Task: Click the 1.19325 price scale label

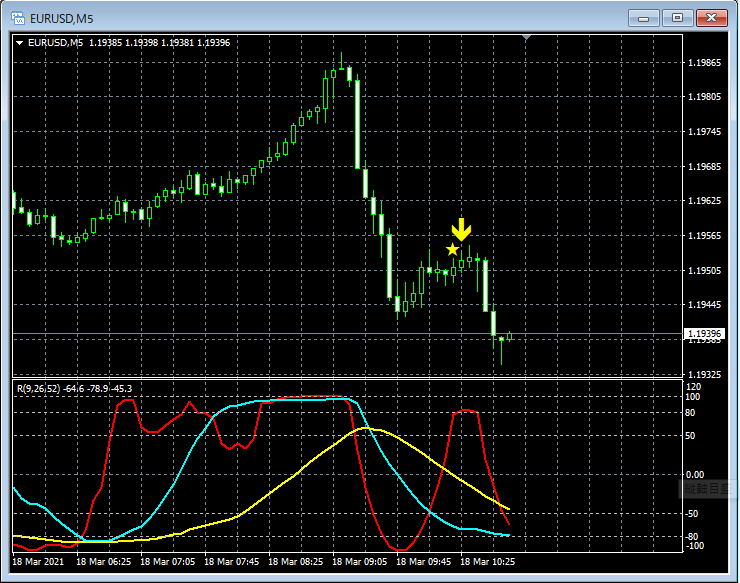Action: (705, 374)
